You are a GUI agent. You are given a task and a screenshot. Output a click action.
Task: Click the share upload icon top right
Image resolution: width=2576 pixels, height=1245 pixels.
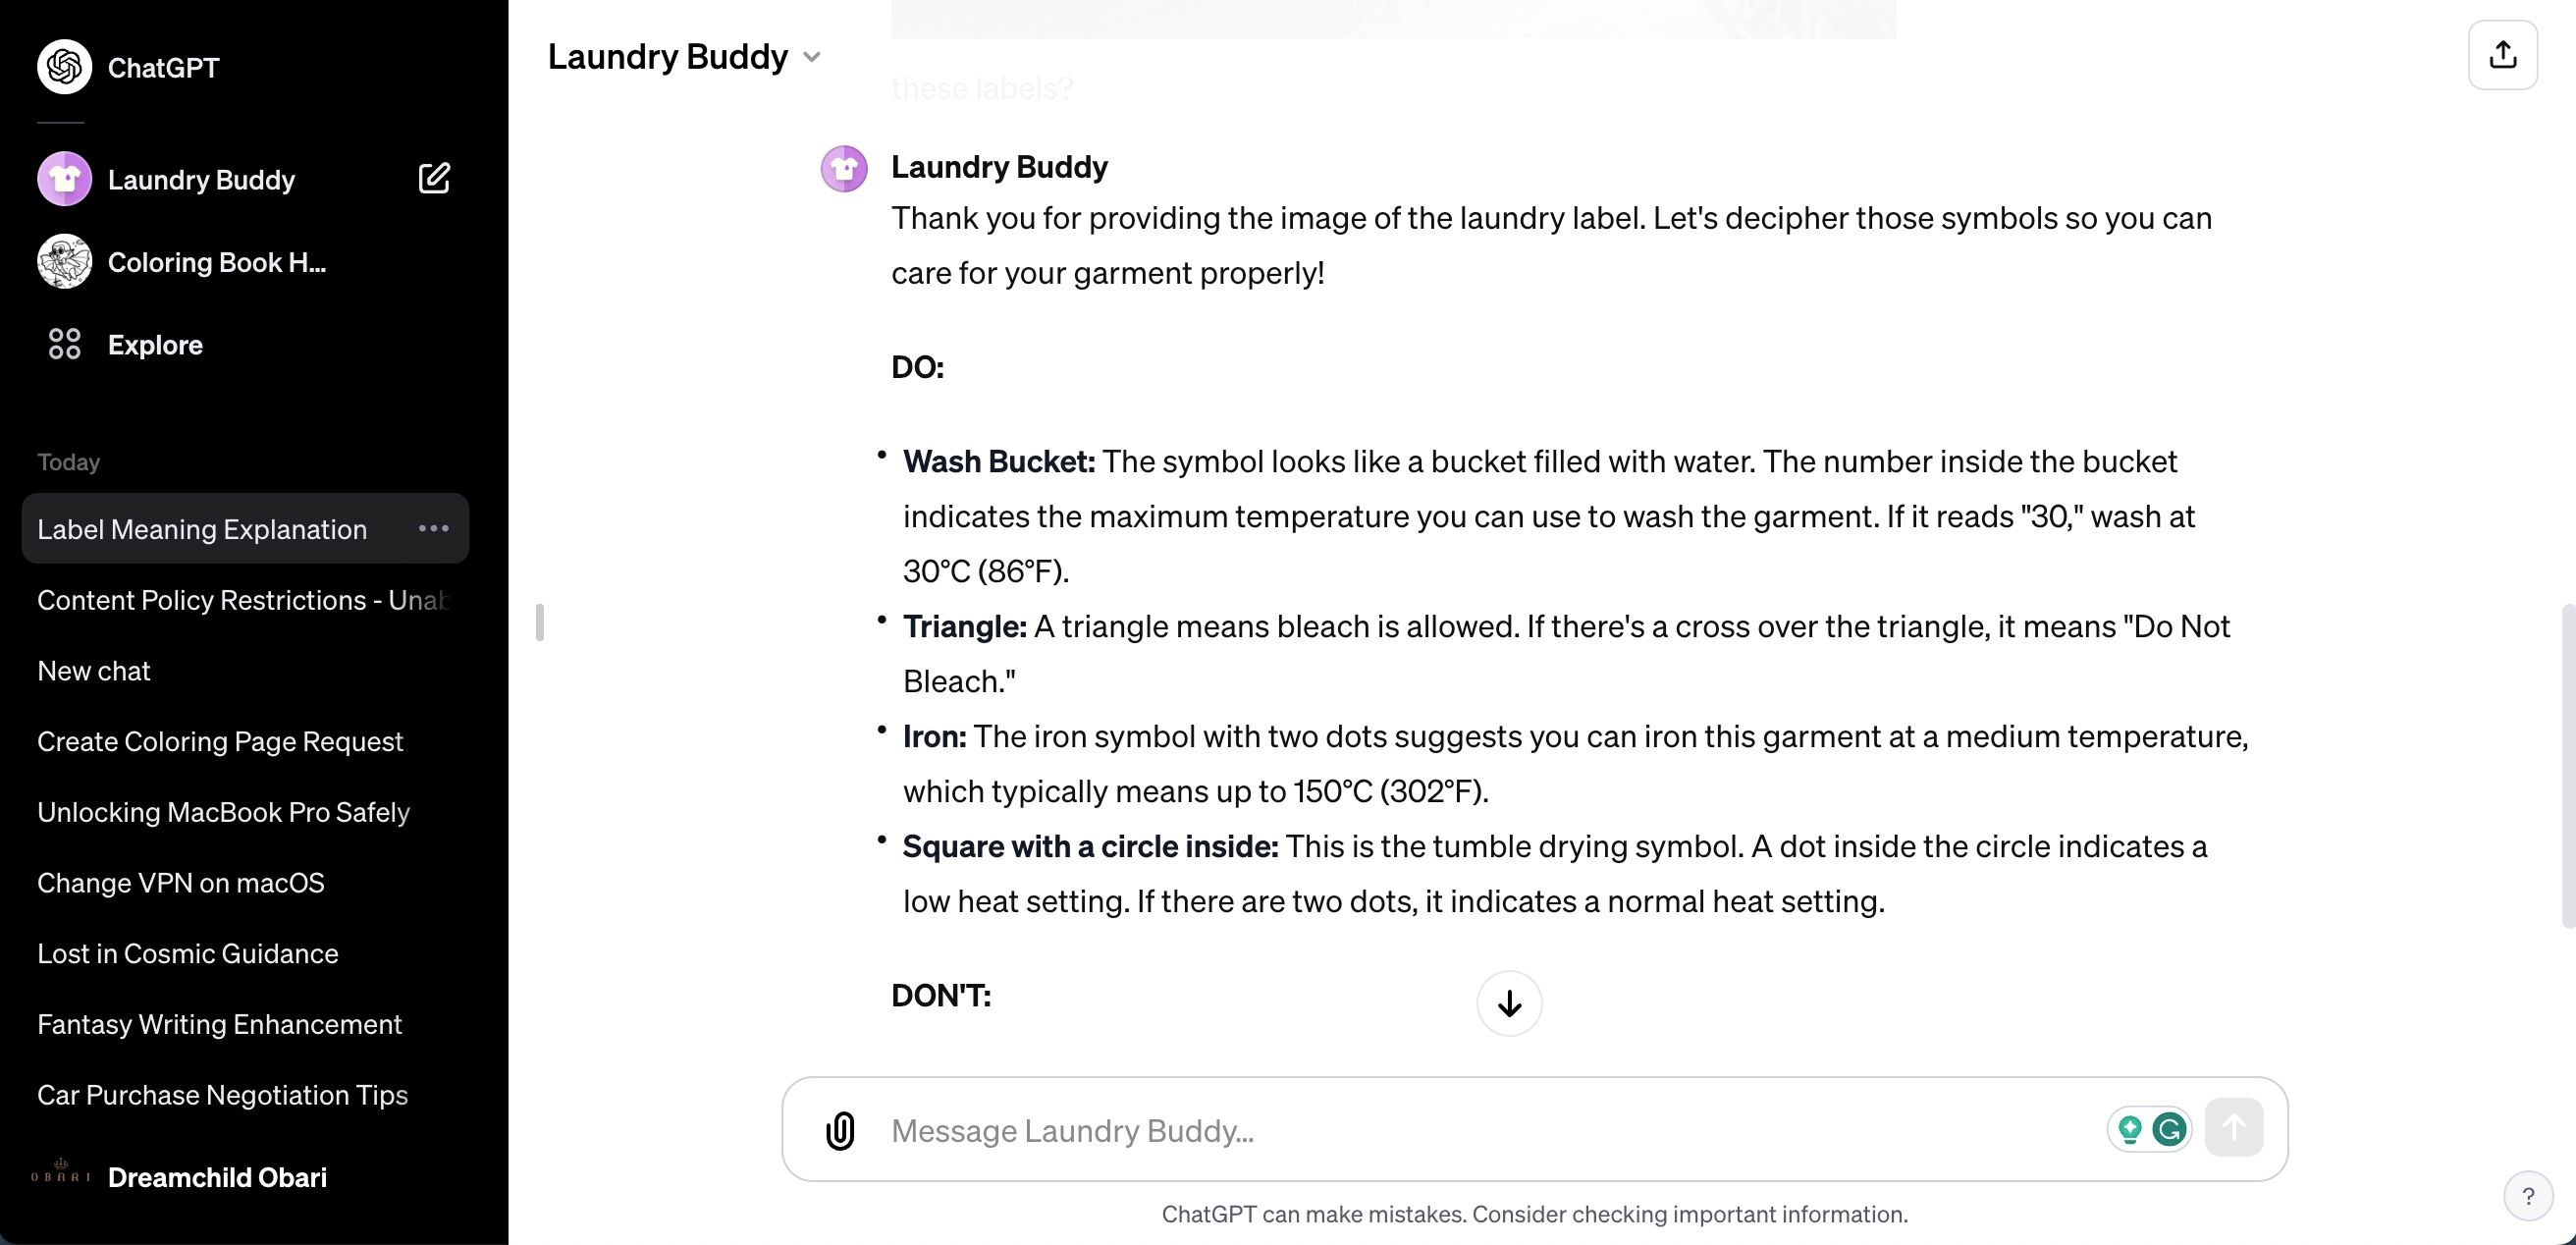pyautogui.click(x=2503, y=54)
